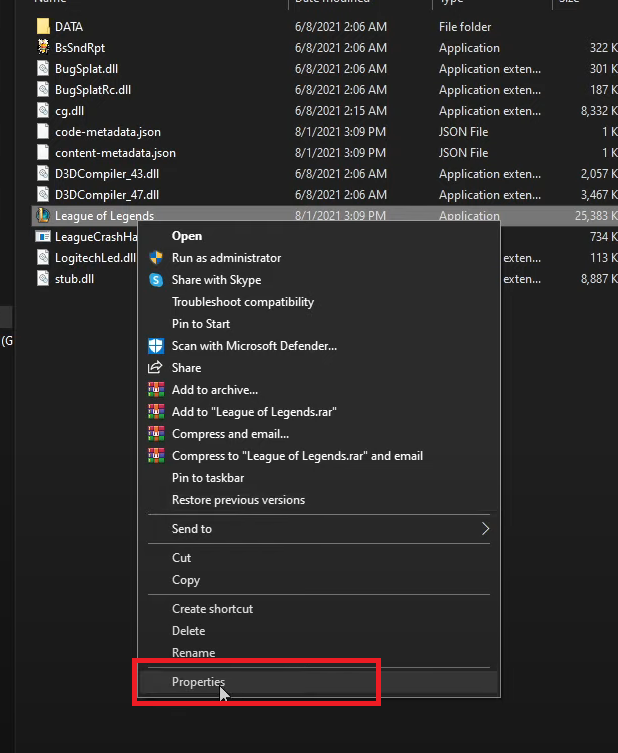This screenshot has height=753, width=618.
Task: Click WinRAR icon beside Compress and email
Action: tap(156, 434)
